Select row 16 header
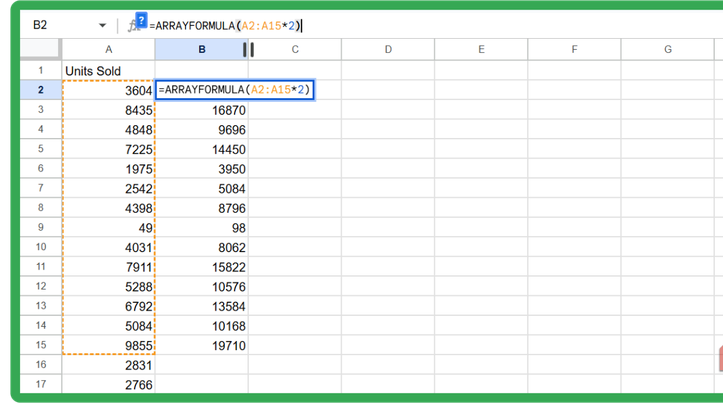This screenshot has width=723, height=403. (x=41, y=365)
